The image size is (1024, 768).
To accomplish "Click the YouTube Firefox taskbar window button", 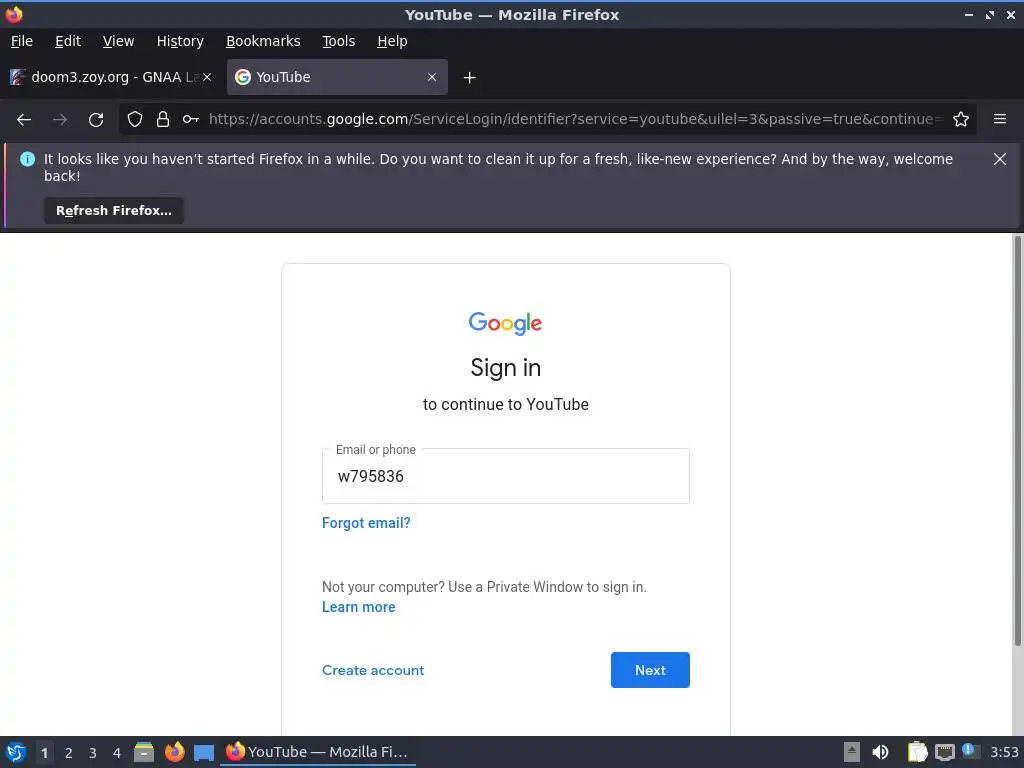I will click(x=318, y=752).
